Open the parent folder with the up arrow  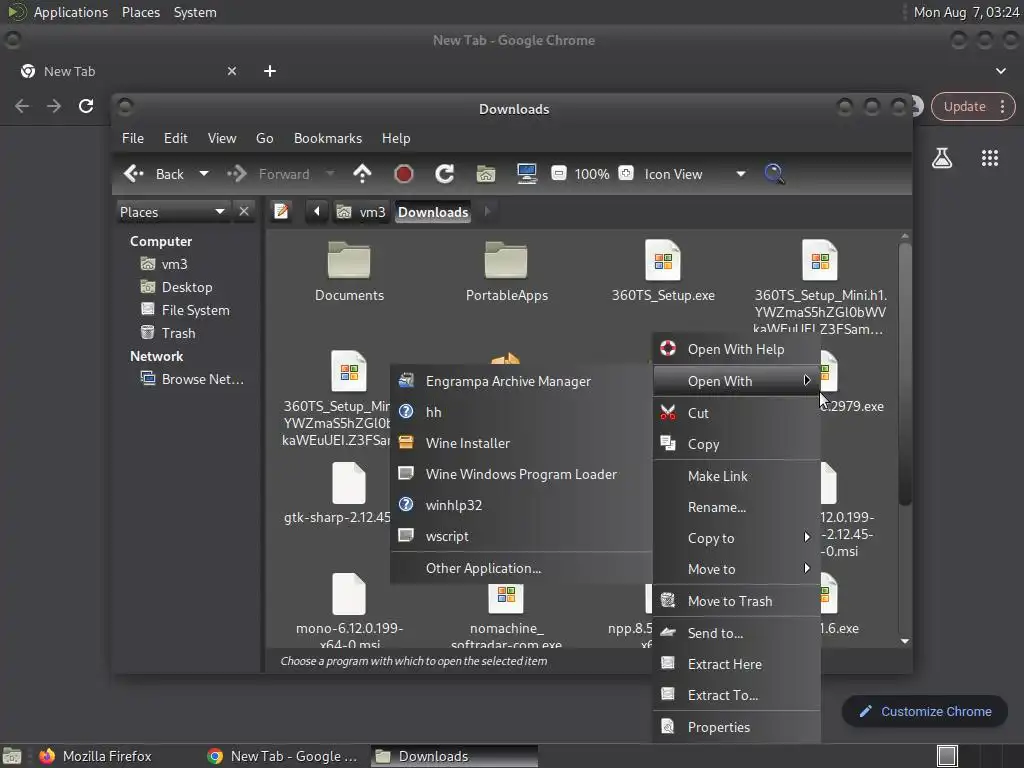[362, 174]
